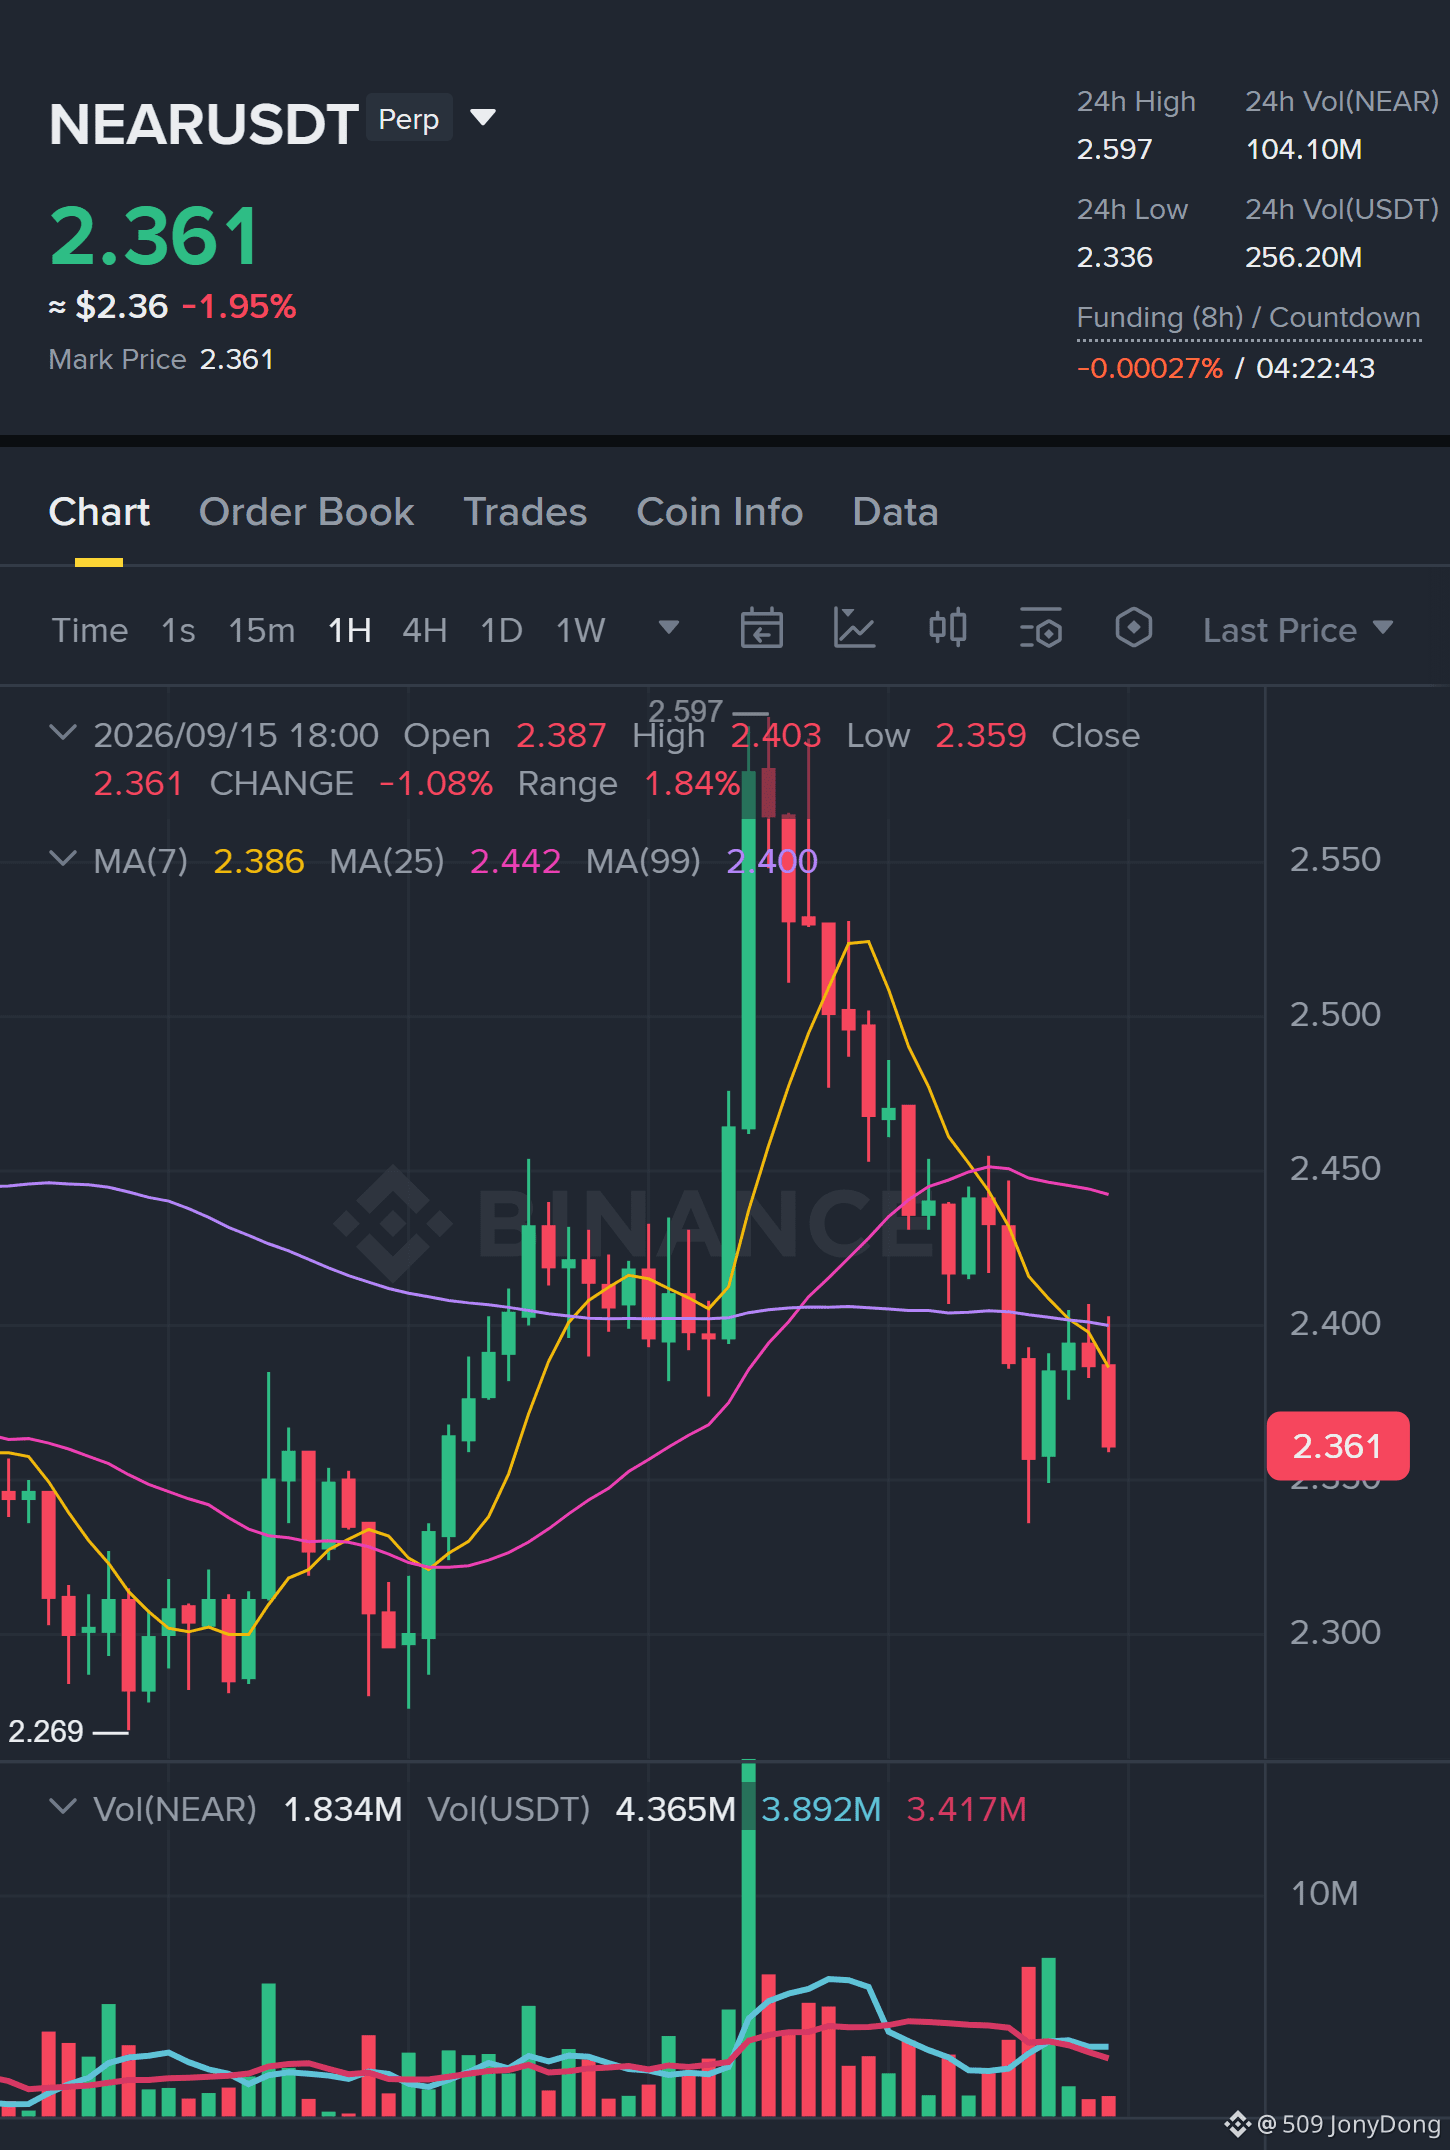This screenshot has height=2150, width=1450.
Task: Open the chart settings list icon
Action: point(1041,628)
